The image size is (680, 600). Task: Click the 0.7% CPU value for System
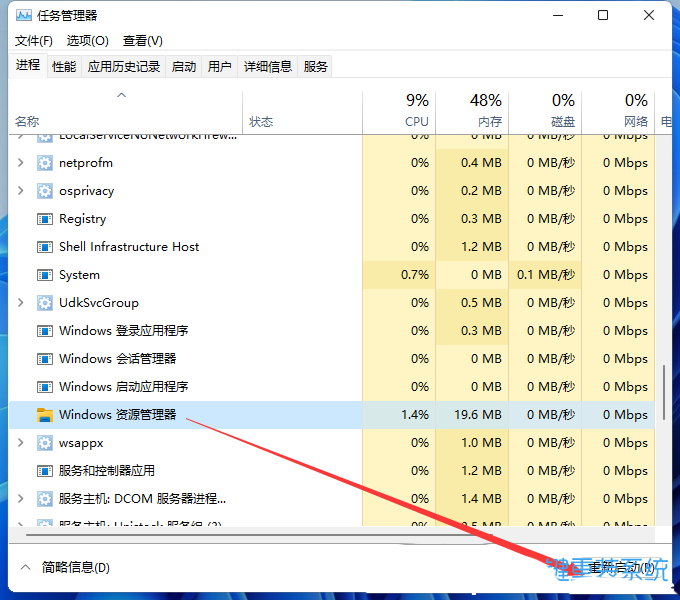point(415,275)
